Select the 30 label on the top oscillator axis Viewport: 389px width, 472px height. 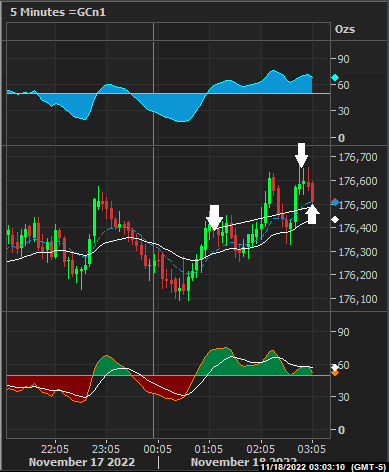coord(344,111)
